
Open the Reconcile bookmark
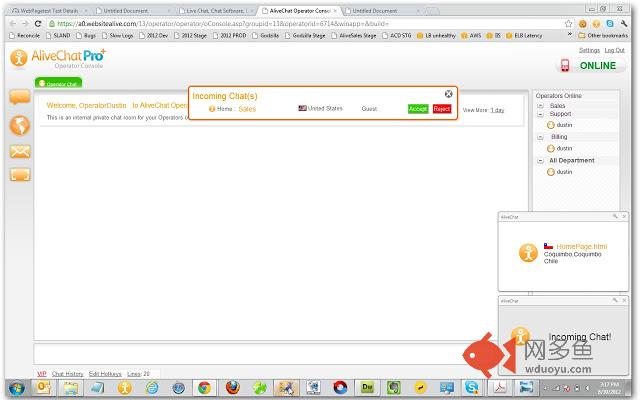pyautogui.click(x=24, y=36)
